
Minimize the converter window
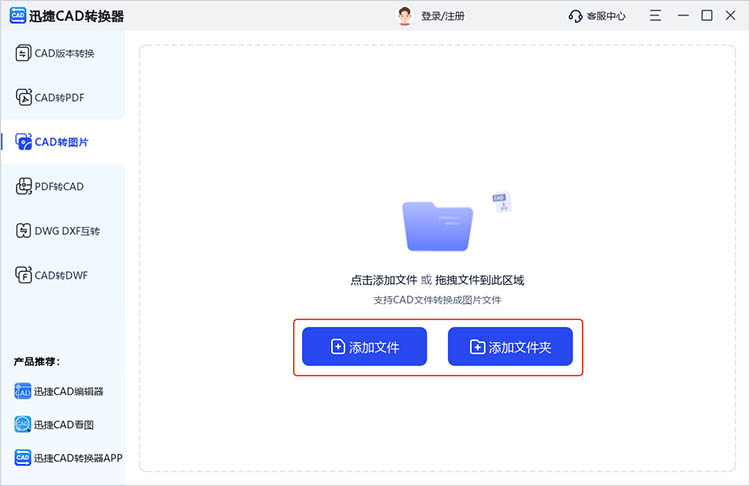683,16
